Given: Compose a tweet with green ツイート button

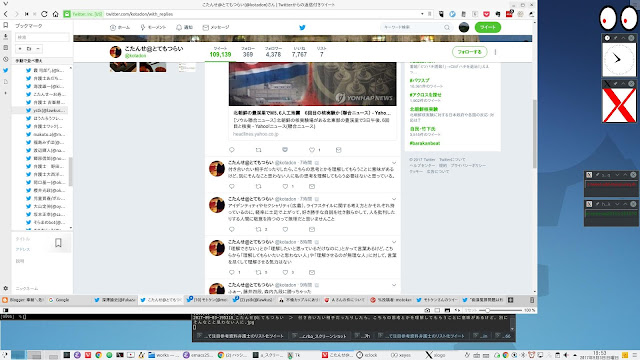Looking at the screenshot, I should coord(488,27).
